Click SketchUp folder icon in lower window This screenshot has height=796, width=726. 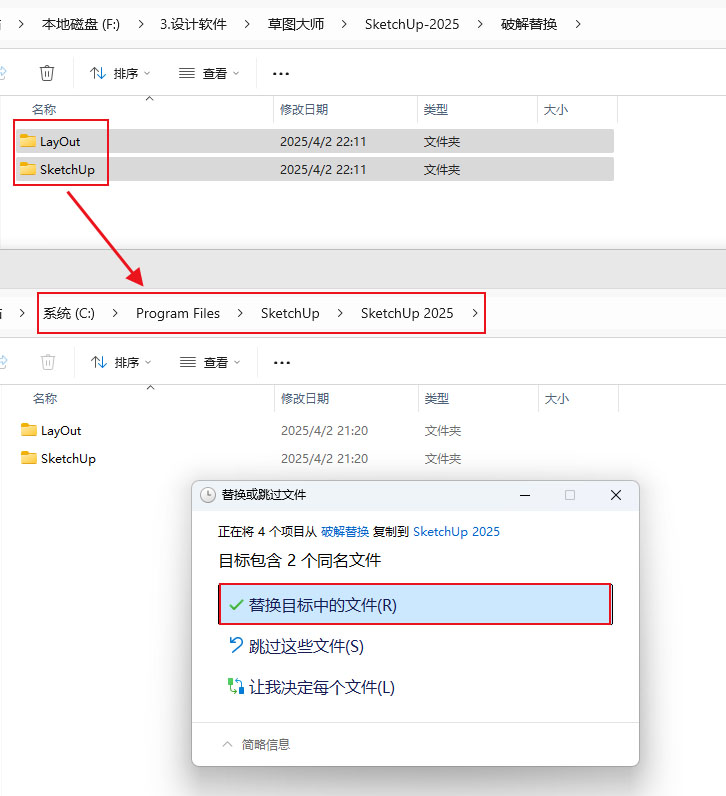[x=29, y=458]
